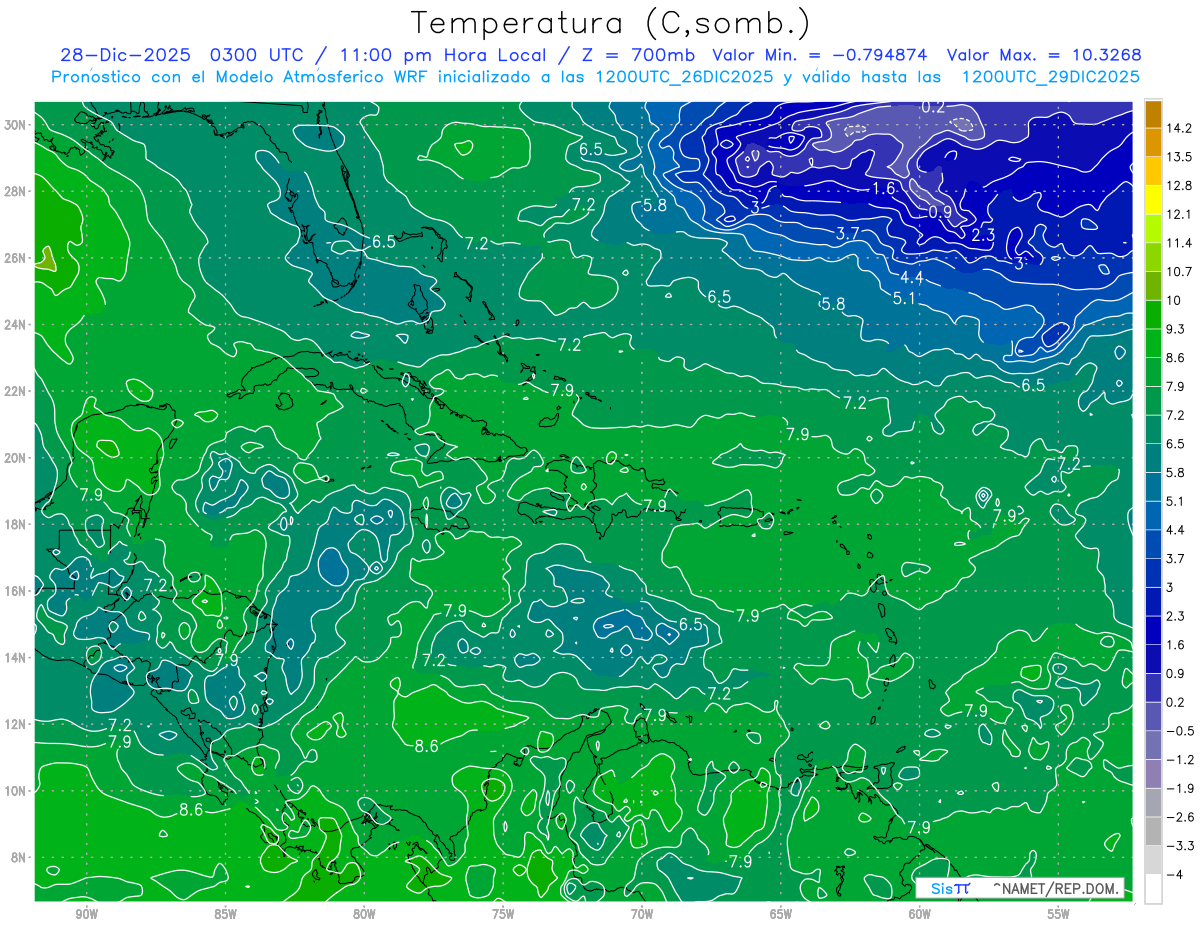Screen dimensions: 1200x927
Task: Click the 9.3 value on the color scale
Action: click(1177, 329)
